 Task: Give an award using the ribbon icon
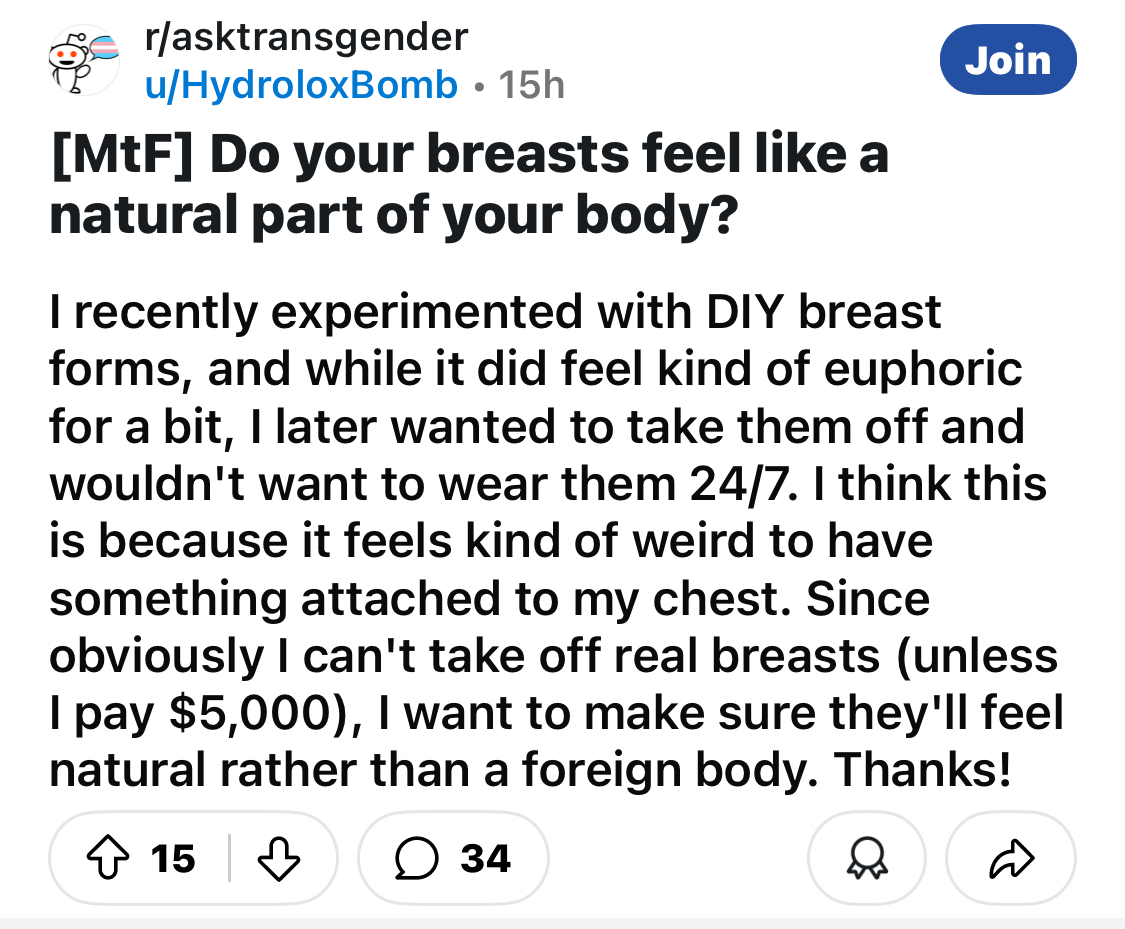[x=868, y=858]
